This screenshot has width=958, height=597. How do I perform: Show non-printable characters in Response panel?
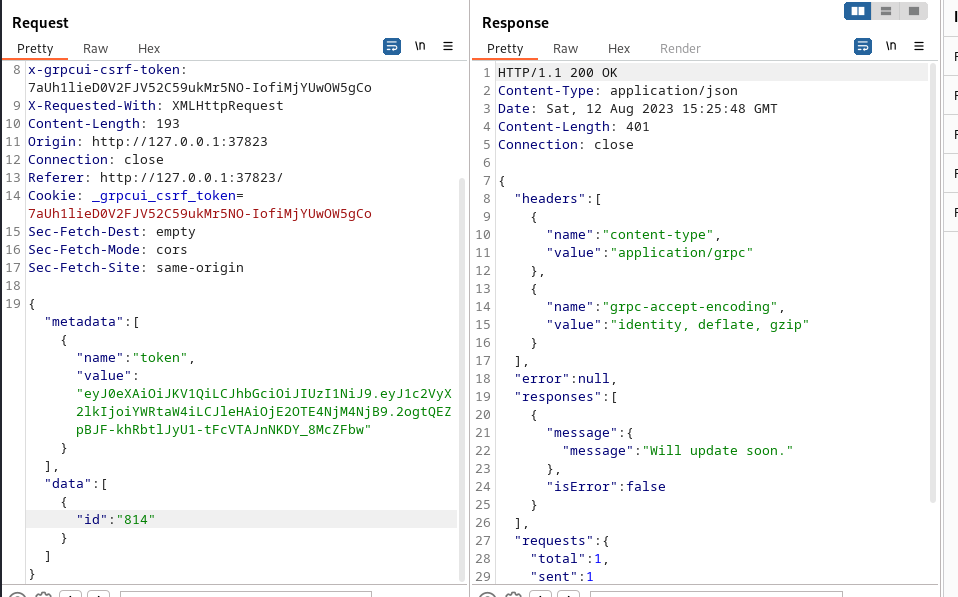click(891, 46)
